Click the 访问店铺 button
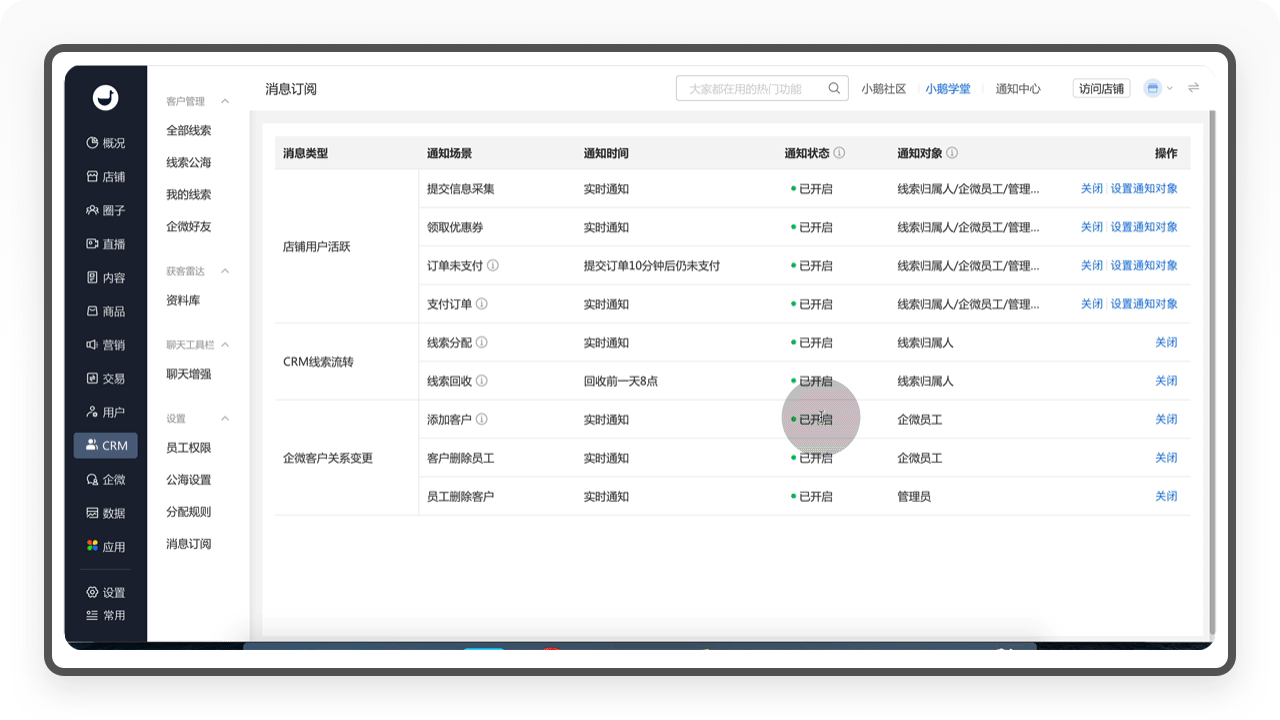The height and width of the screenshot is (720, 1280). [x=1101, y=88]
